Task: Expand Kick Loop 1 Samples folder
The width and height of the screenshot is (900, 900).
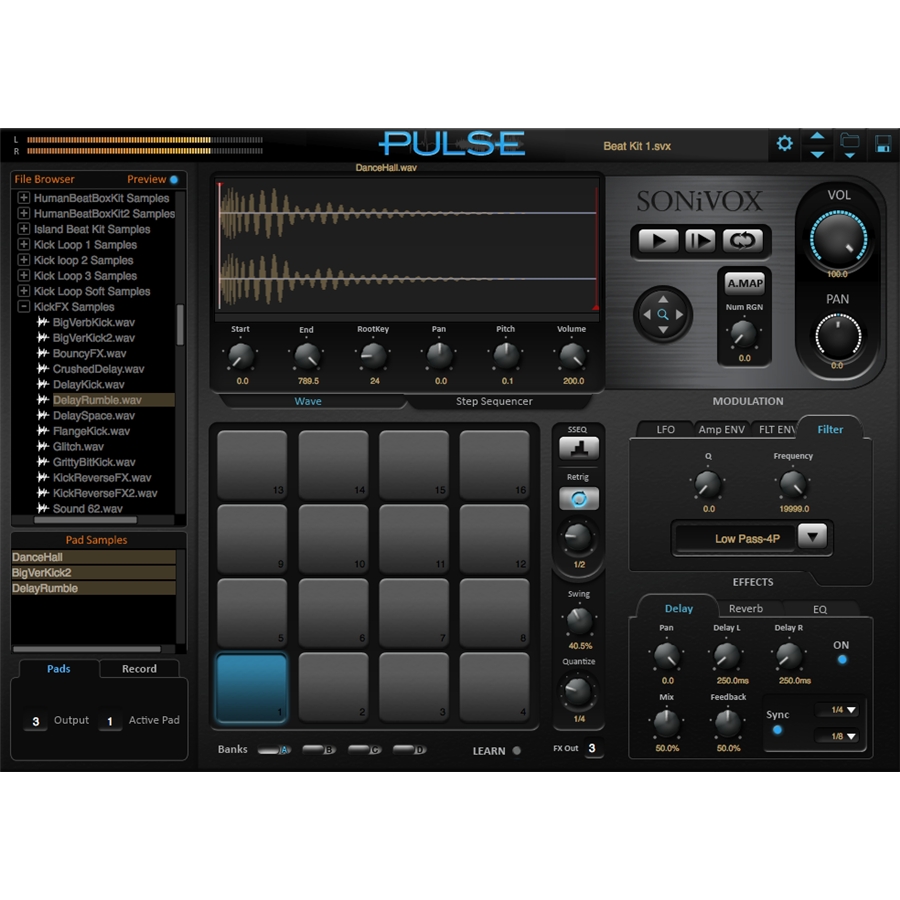Action: click(24, 245)
